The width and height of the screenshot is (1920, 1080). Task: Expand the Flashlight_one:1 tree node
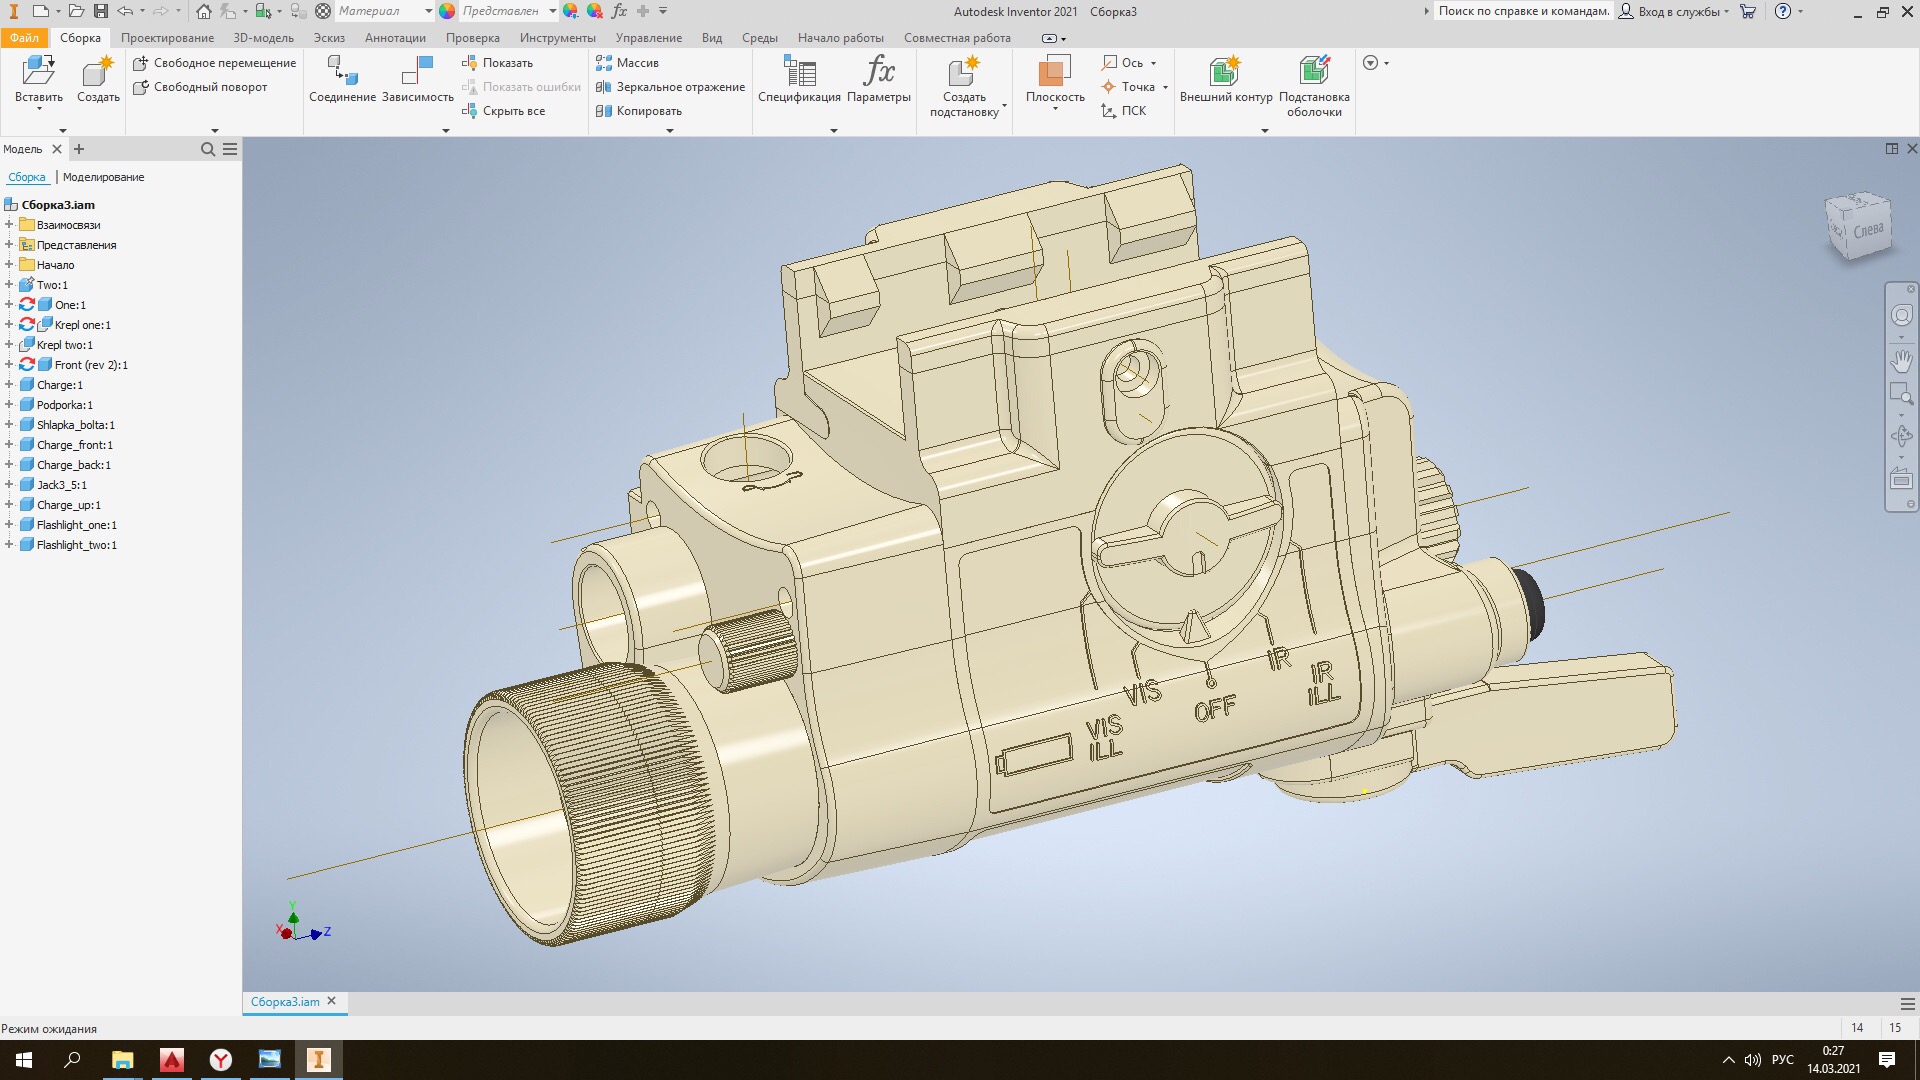point(9,525)
